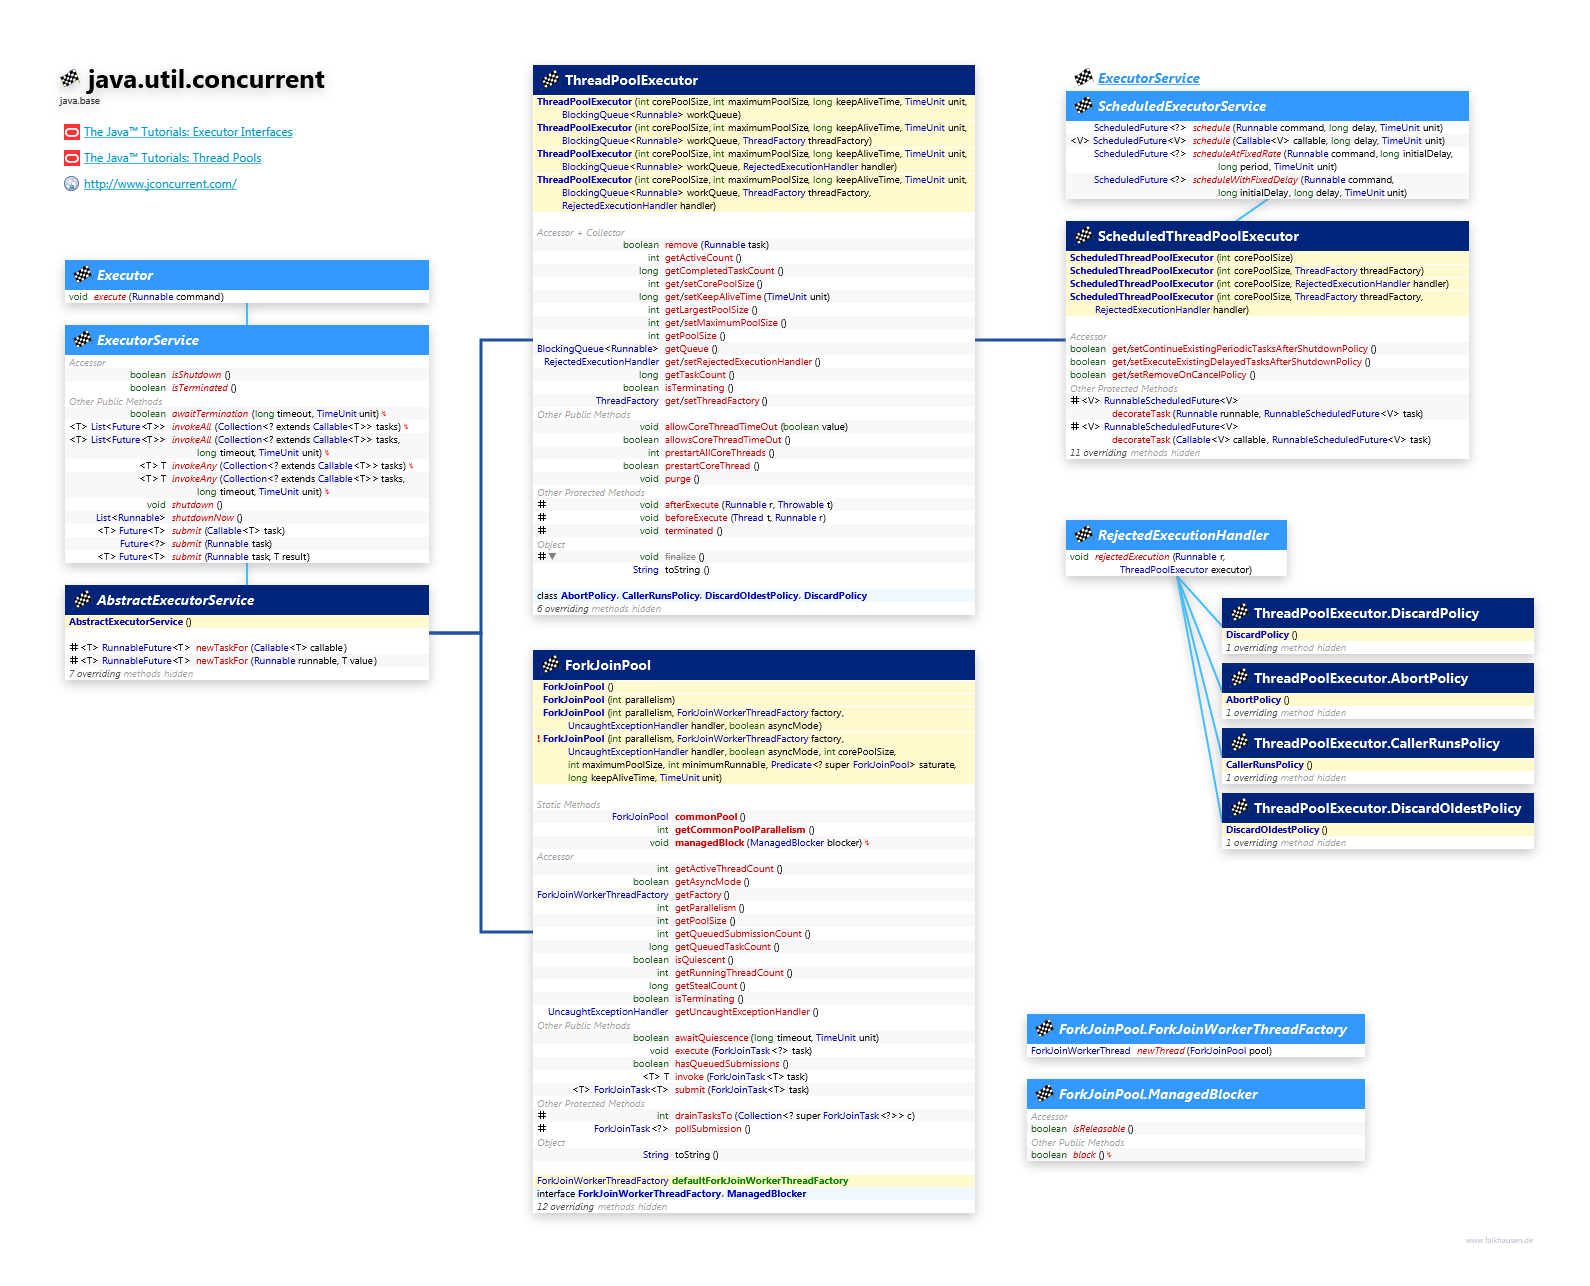Image resolution: width=1590 pixels, height=1286 pixels.
Task: Visit the http://www.jconcurrent.com/ link
Action: point(160,184)
